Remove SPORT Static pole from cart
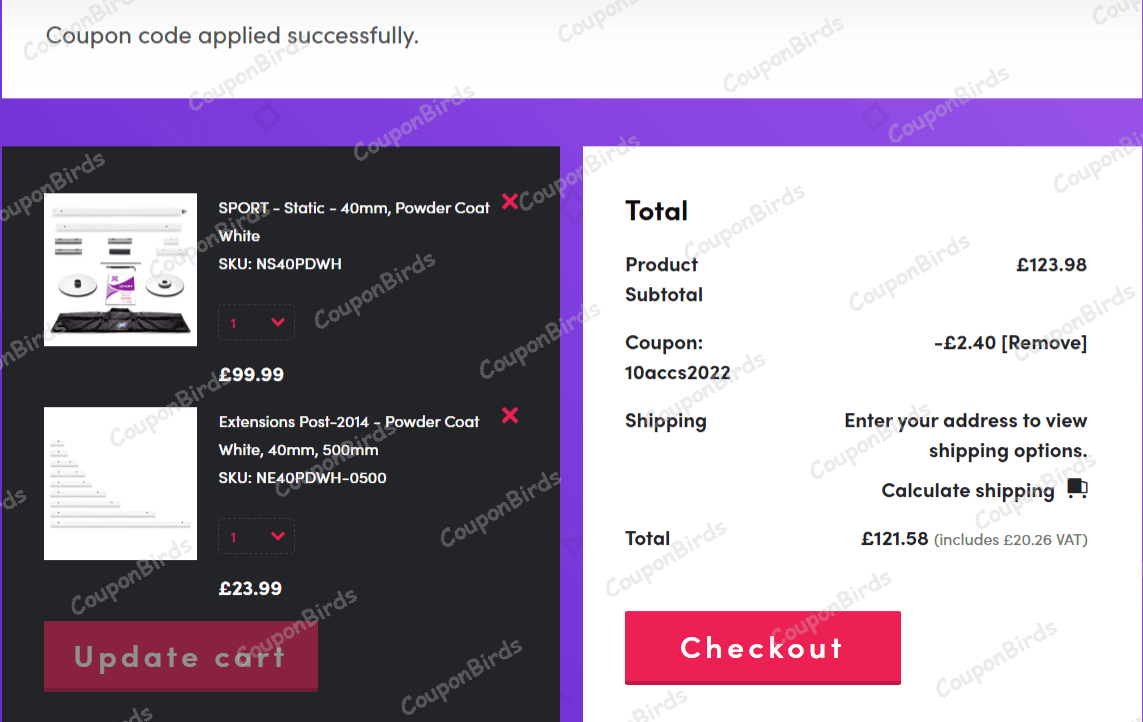This screenshot has width=1143, height=722. pyautogui.click(x=510, y=201)
